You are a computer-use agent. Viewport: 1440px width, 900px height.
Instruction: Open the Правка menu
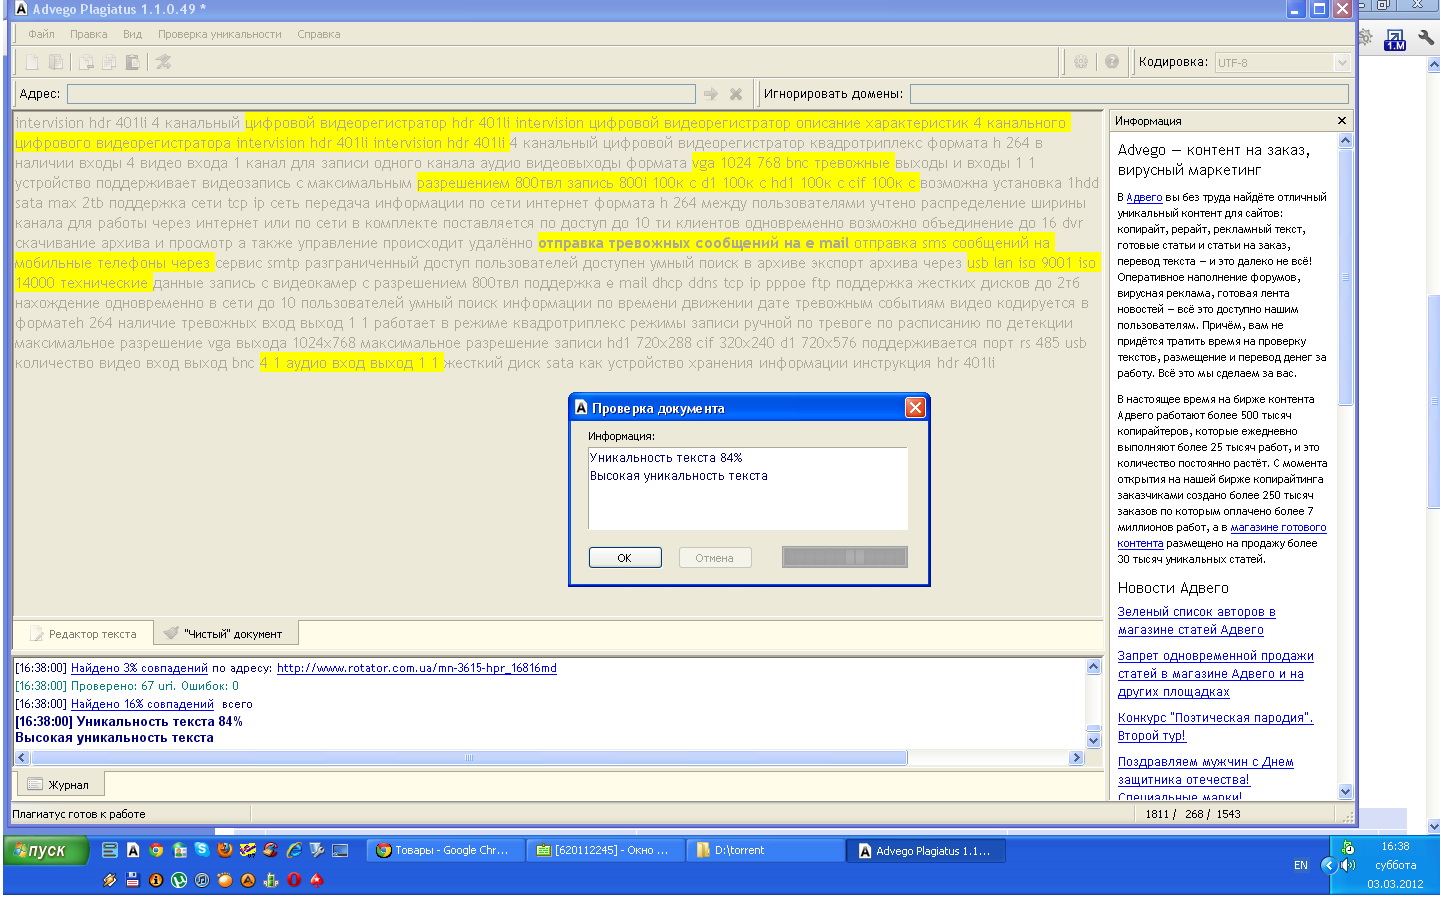89,34
